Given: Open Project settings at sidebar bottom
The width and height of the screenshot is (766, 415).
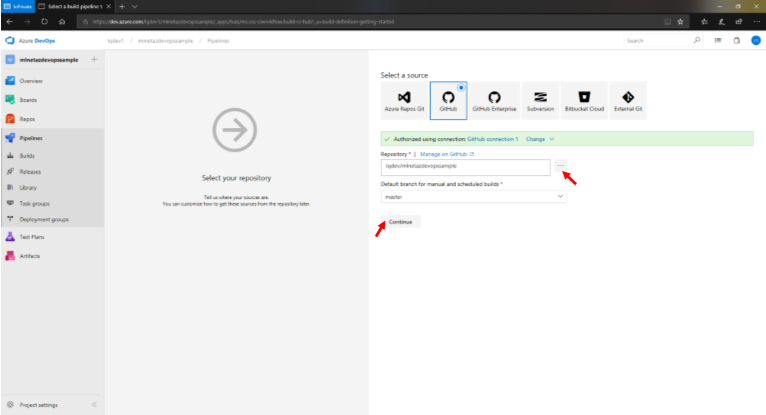Looking at the screenshot, I should 38,405.
